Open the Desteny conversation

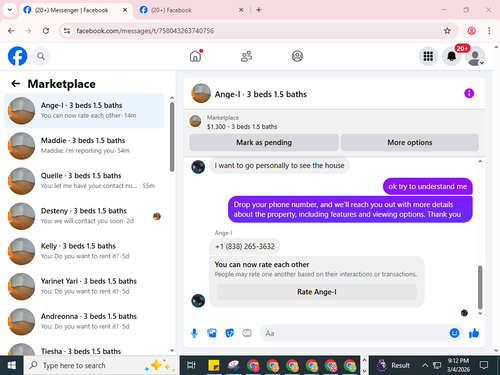coord(84,216)
